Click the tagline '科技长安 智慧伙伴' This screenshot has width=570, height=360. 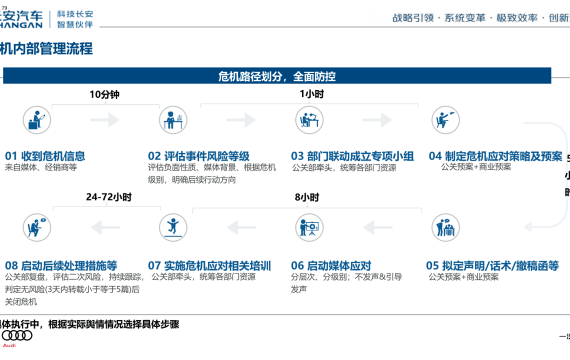(x=75, y=19)
